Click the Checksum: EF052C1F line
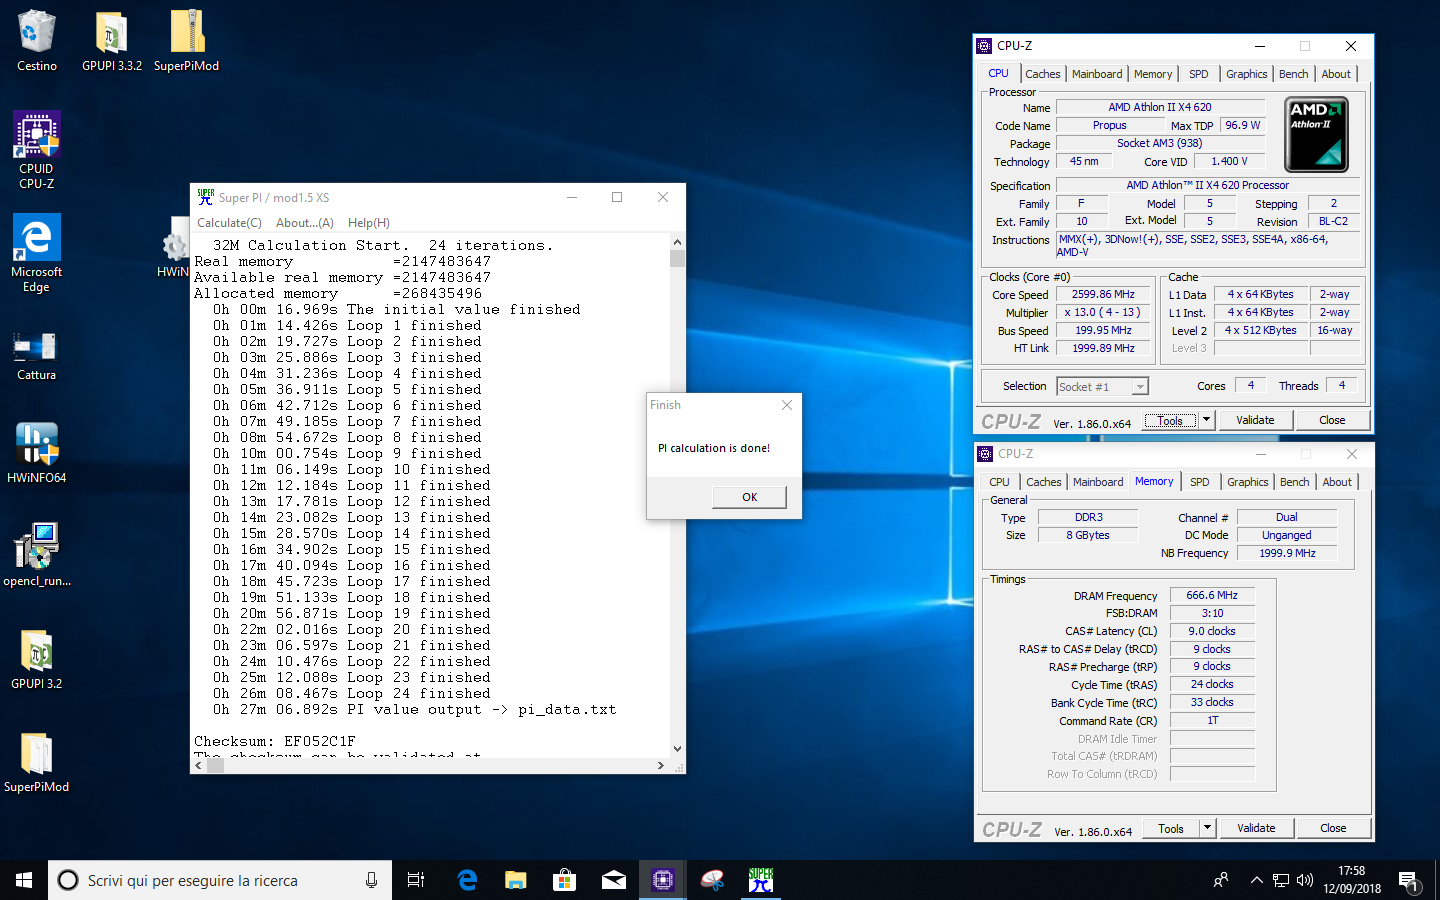Viewport: 1440px width, 900px height. 275,741
